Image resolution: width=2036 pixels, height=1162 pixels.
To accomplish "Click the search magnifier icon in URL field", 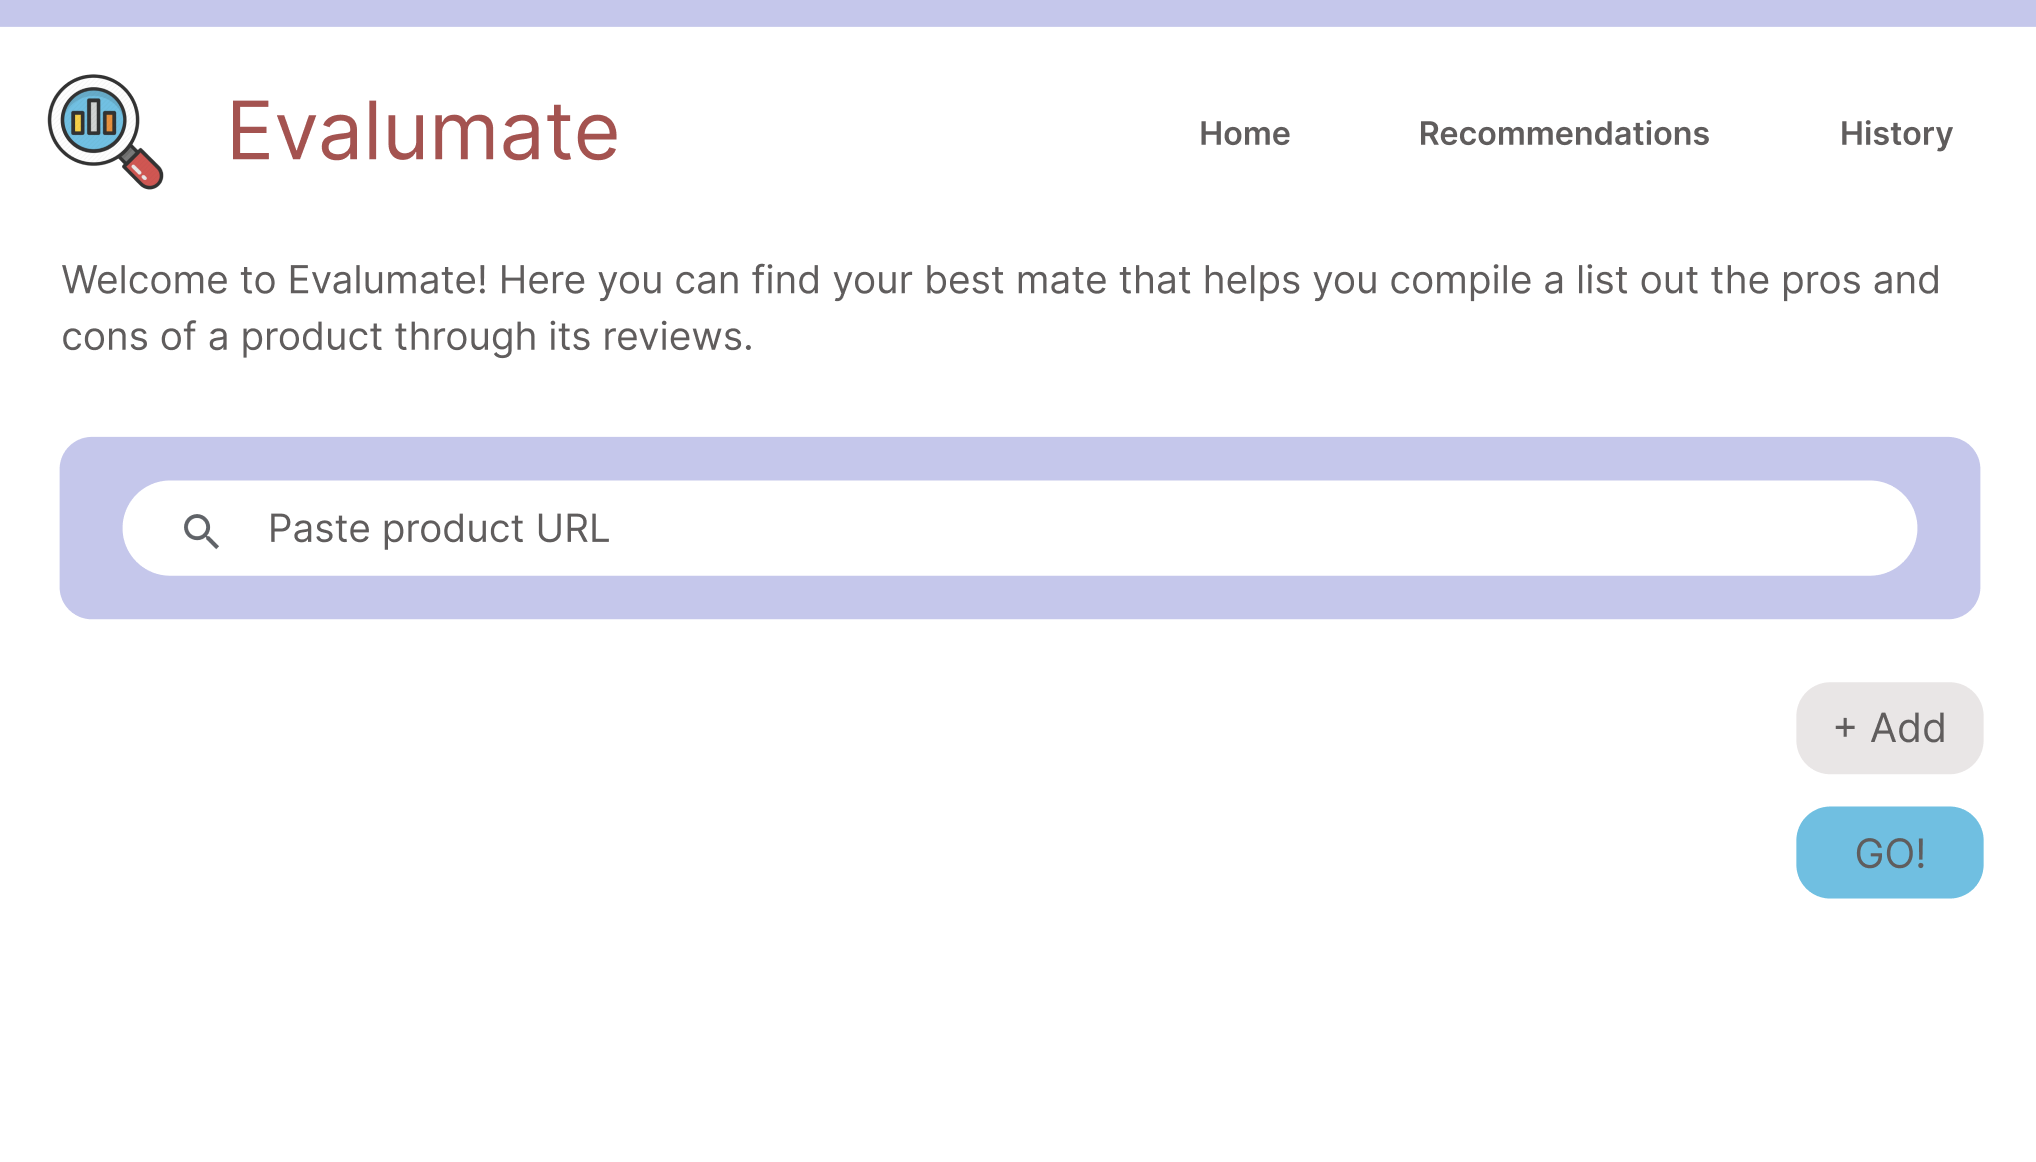I will point(201,530).
